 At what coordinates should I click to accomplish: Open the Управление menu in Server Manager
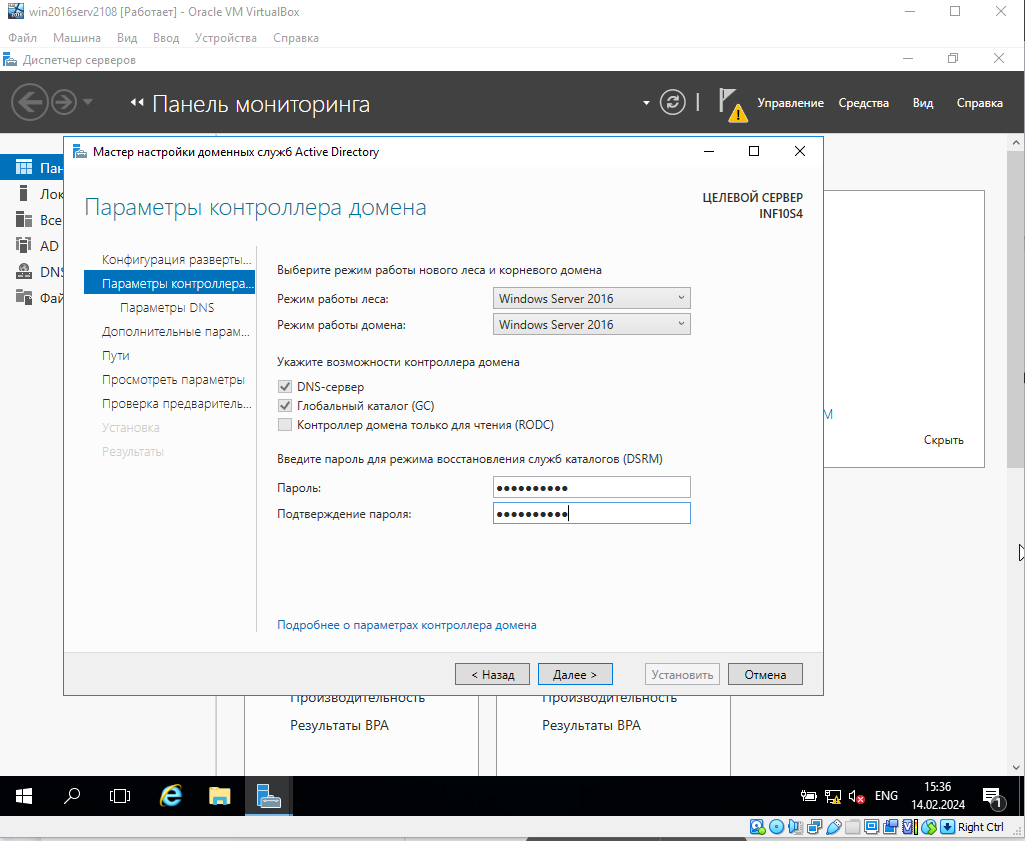pyautogui.click(x=790, y=103)
